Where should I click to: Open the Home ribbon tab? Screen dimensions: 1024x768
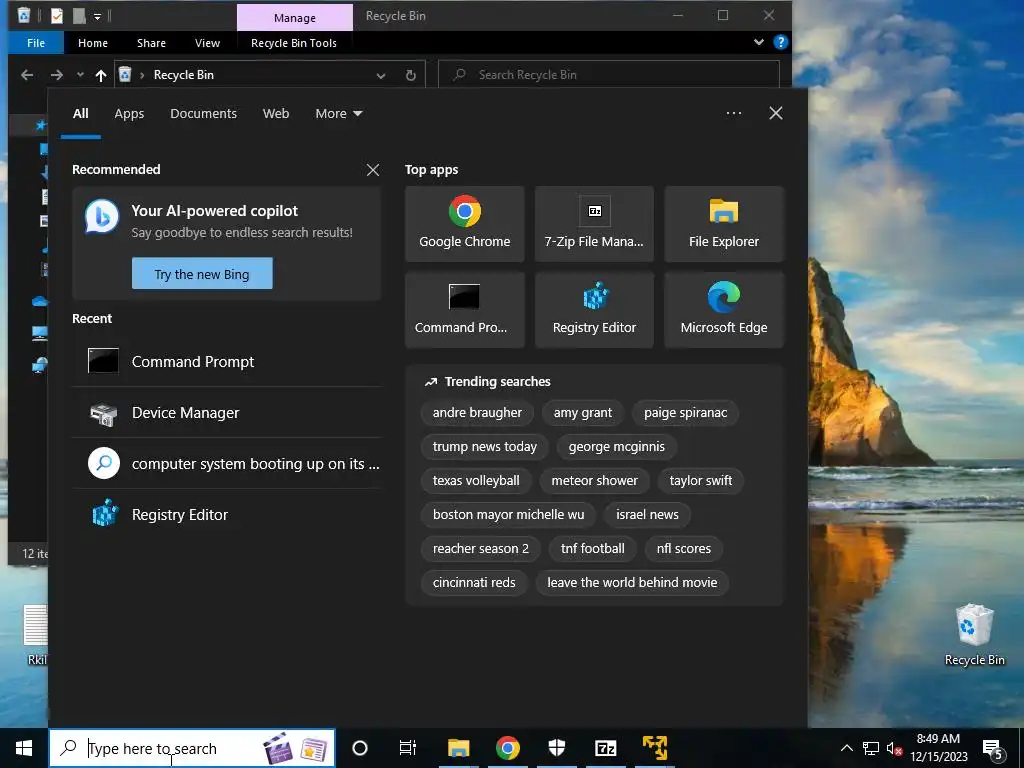93,43
